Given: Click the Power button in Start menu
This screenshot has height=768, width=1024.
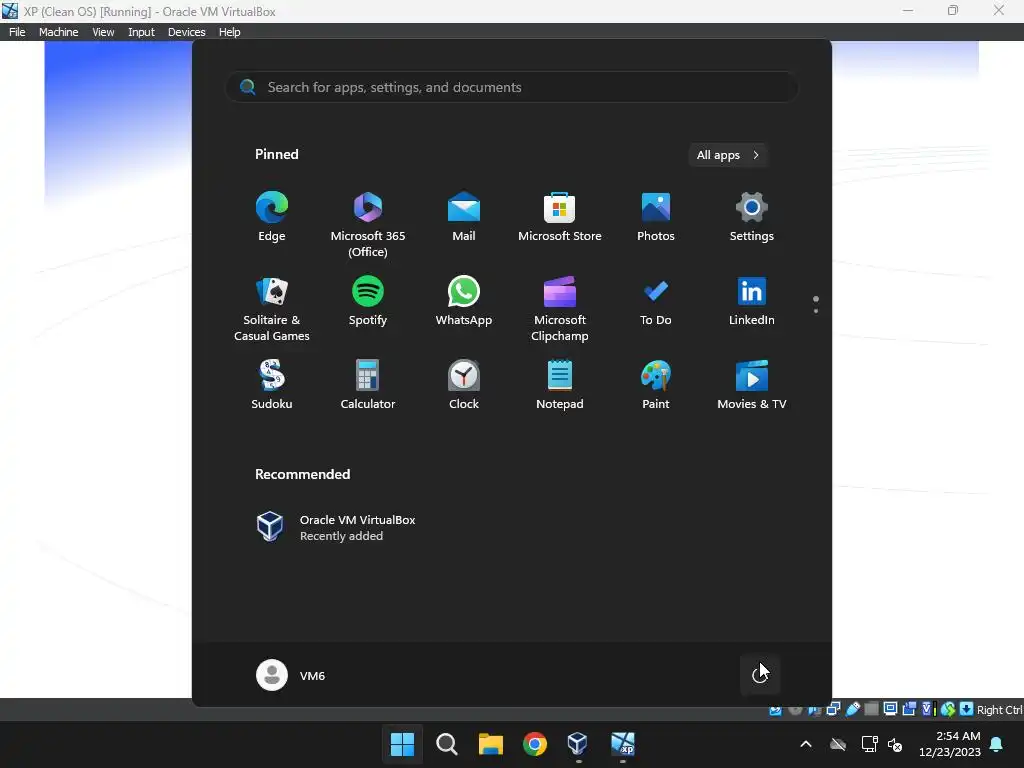Looking at the screenshot, I should coord(760,675).
